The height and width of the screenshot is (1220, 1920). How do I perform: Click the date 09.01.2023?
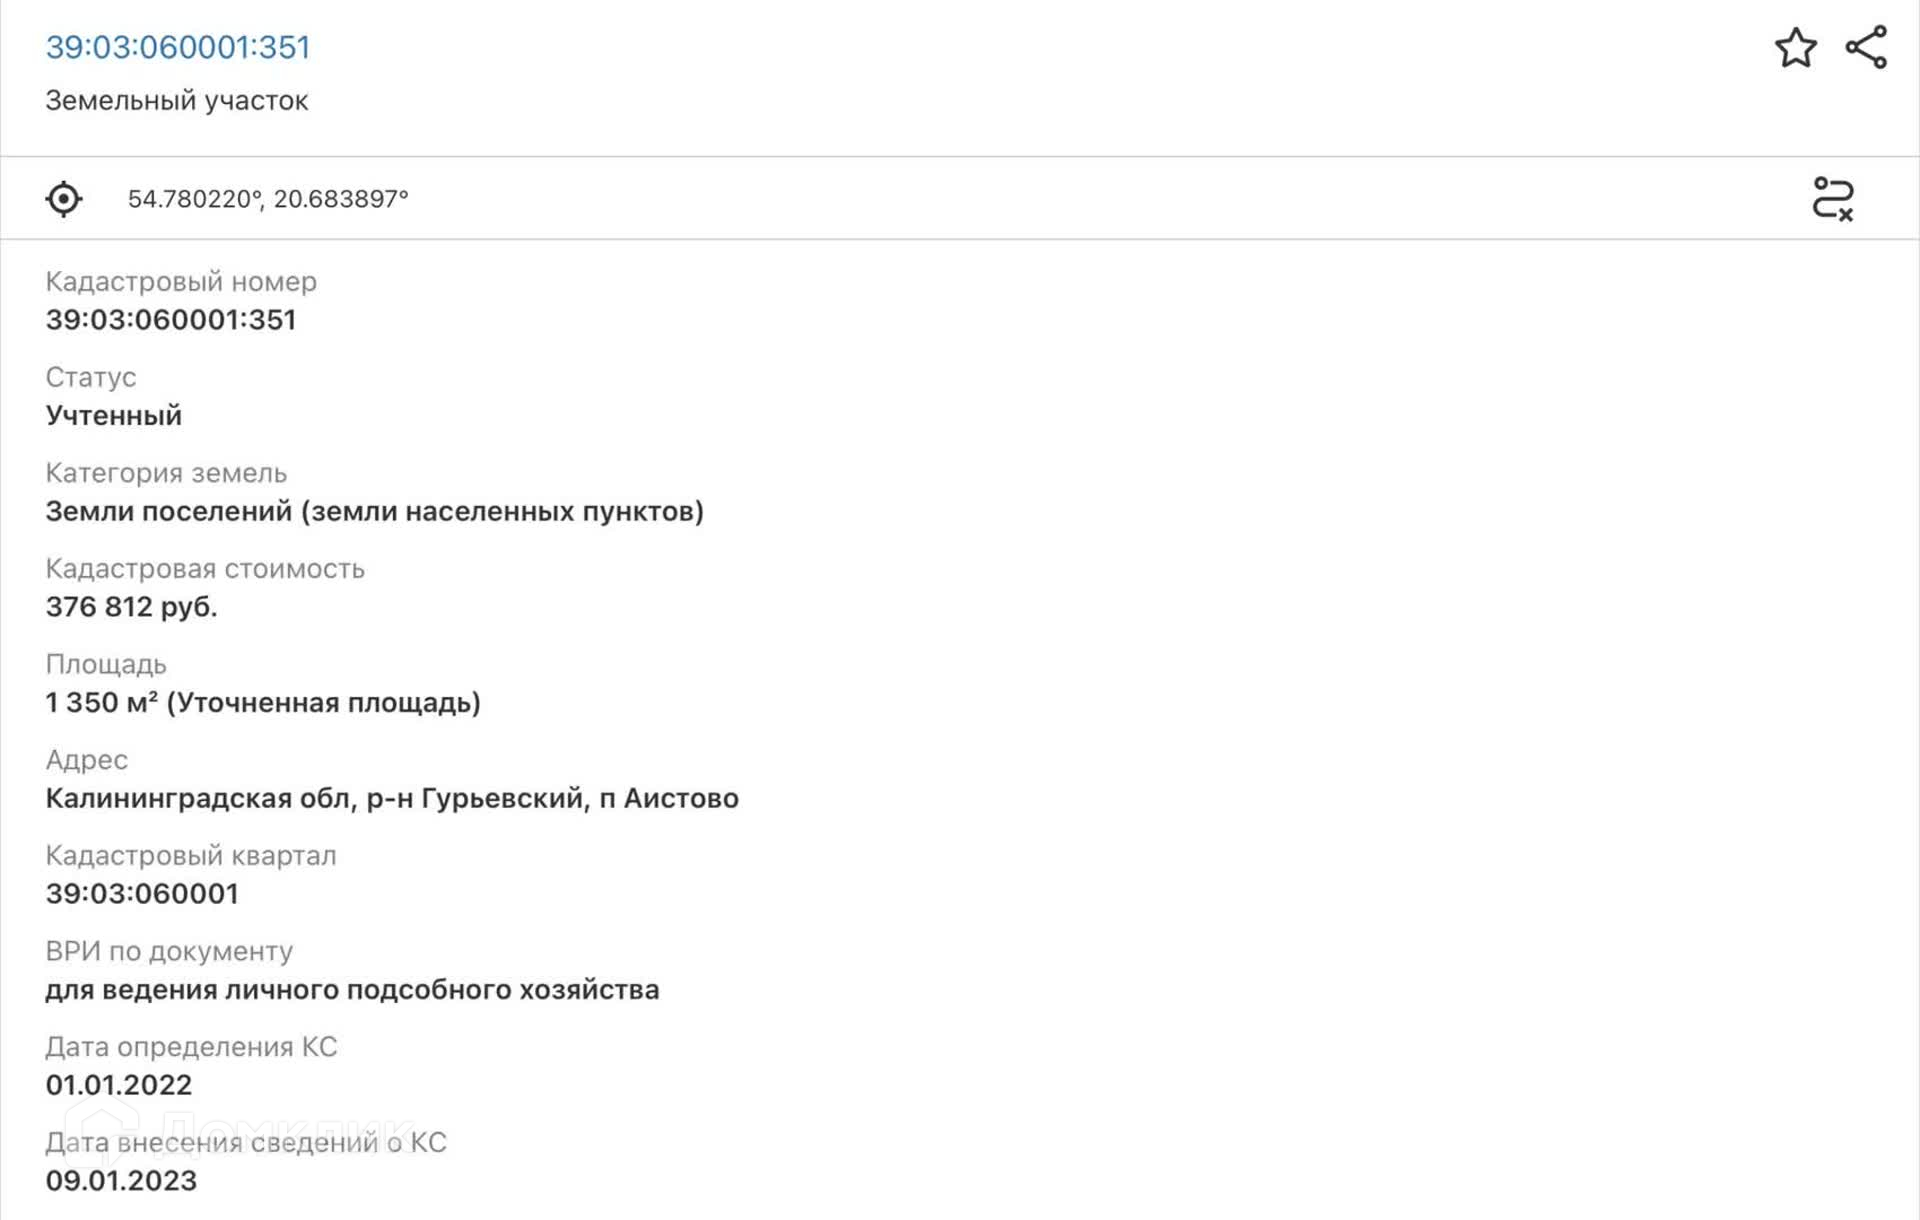tap(121, 1181)
